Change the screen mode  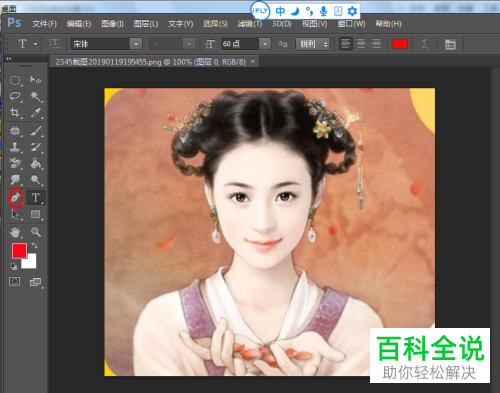(36, 282)
